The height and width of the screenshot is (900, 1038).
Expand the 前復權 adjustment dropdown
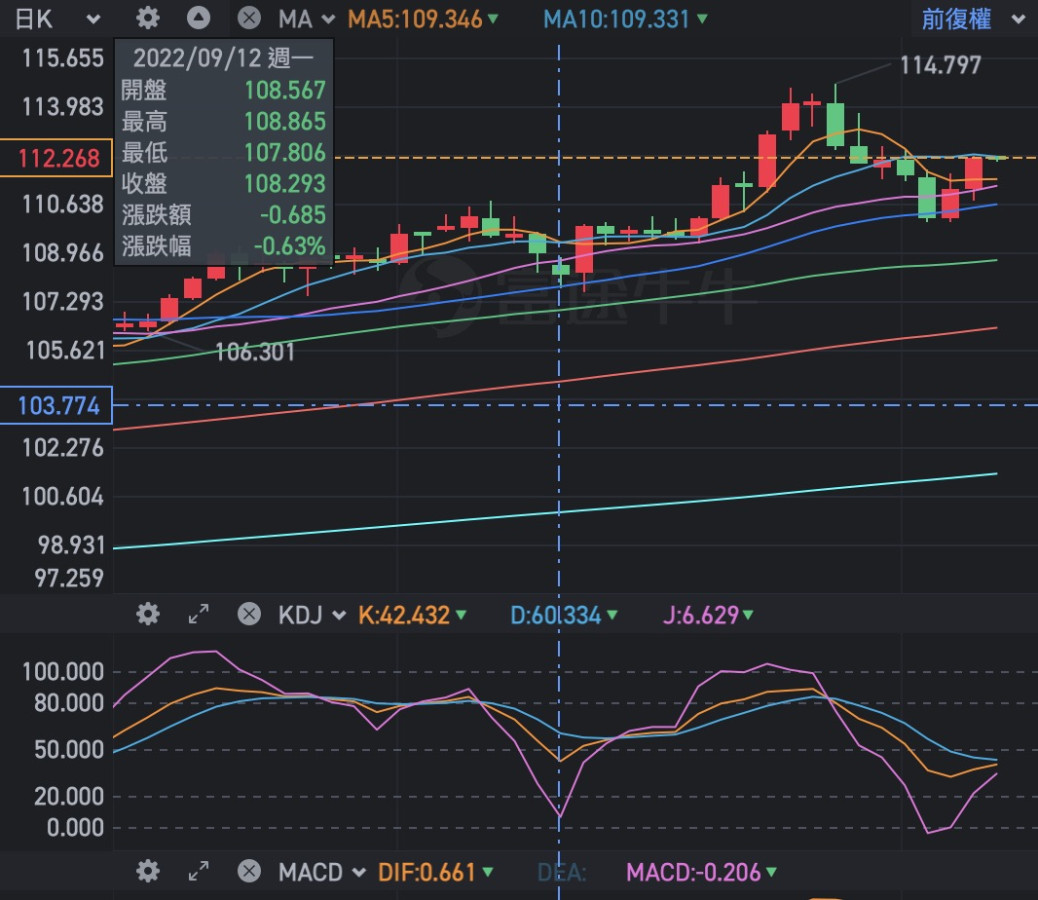point(972,19)
